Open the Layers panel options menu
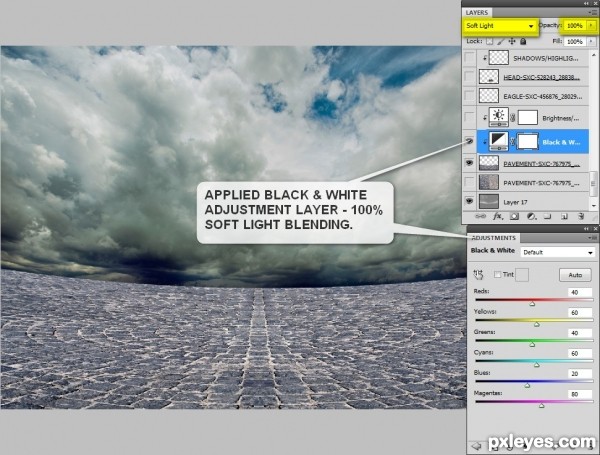The height and width of the screenshot is (455, 600). [593, 13]
